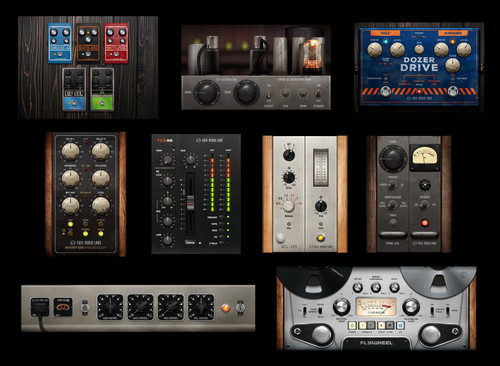Click the Feedback knob on Bucket-500 delay
Image resolution: width=500 pixels, height=366 pixels.
pos(71,178)
